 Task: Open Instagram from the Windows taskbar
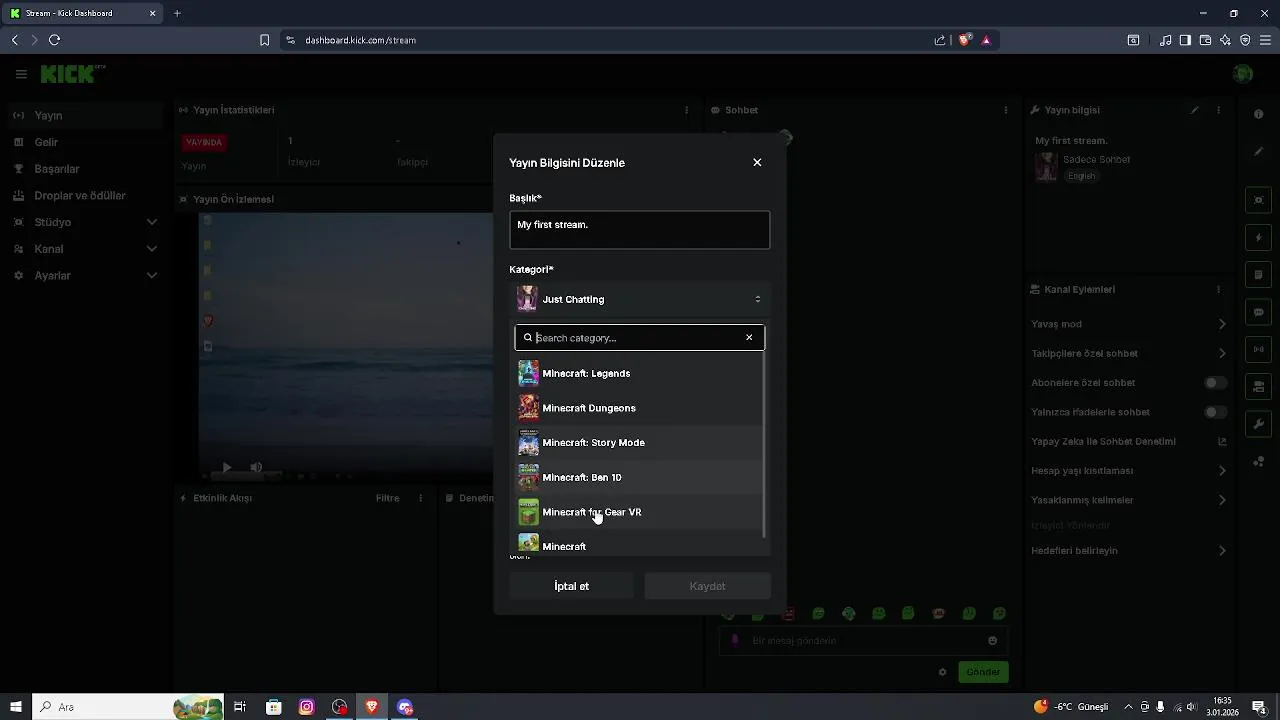pos(307,707)
